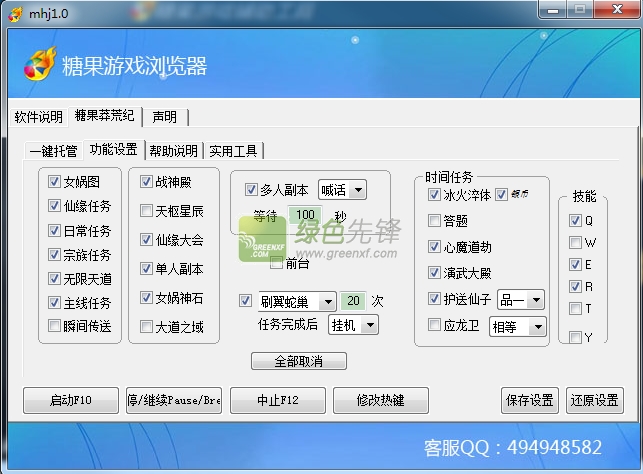Uncheck skill Q checkbox

(x=575, y=221)
